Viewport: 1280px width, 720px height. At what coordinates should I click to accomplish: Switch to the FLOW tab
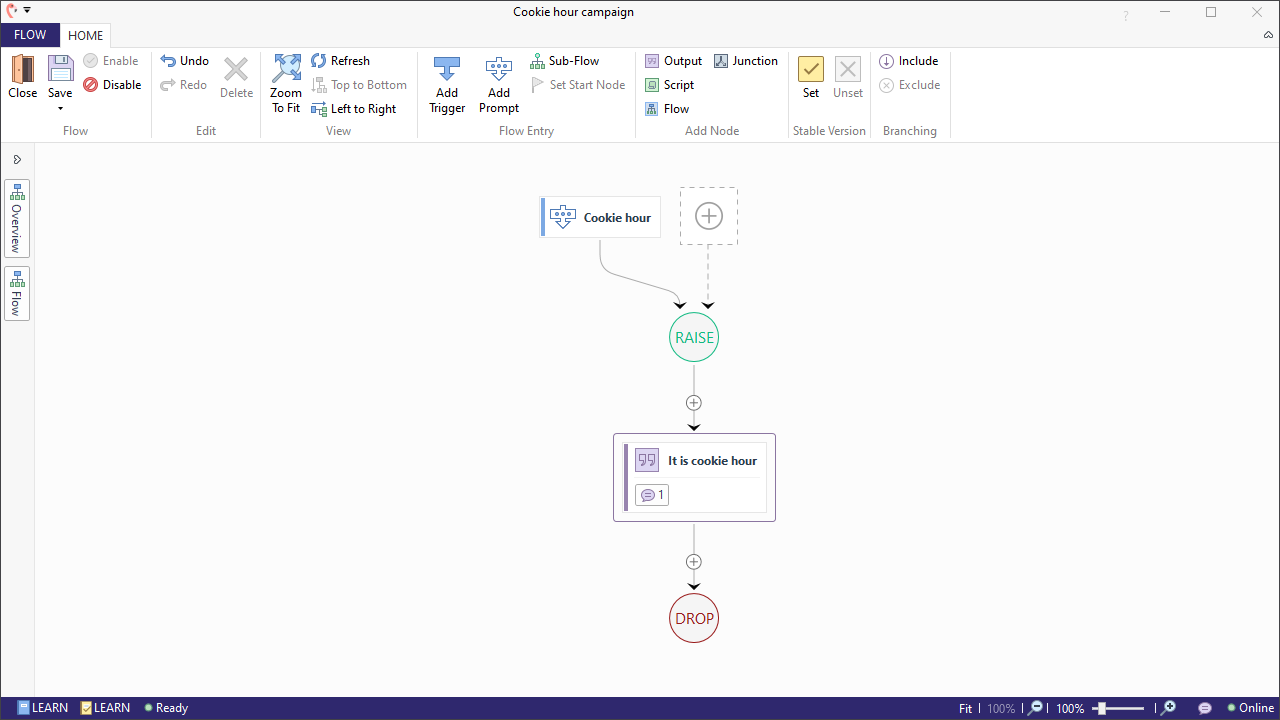point(30,35)
